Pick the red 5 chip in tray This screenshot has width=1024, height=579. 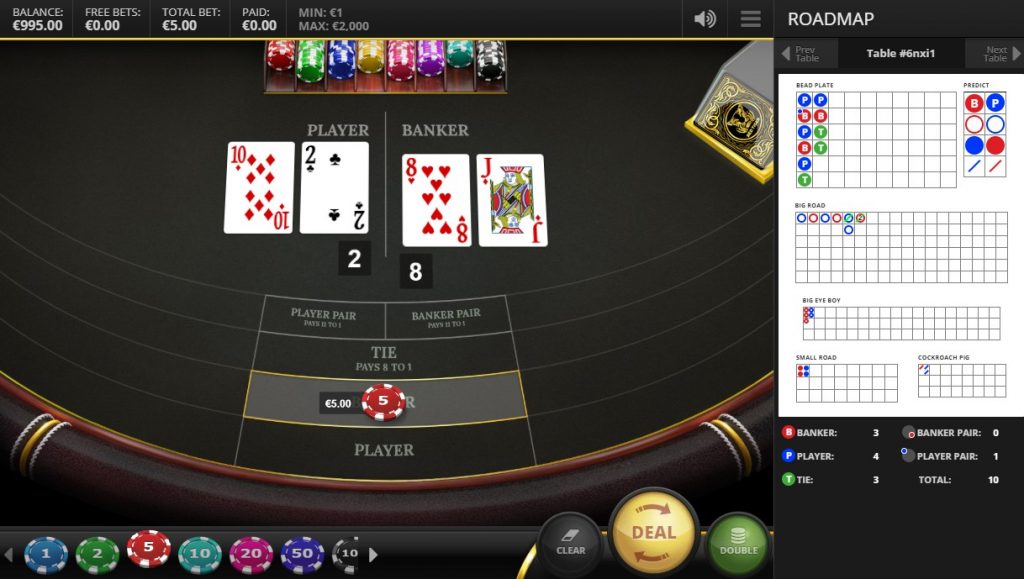pyautogui.click(x=148, y=548)
